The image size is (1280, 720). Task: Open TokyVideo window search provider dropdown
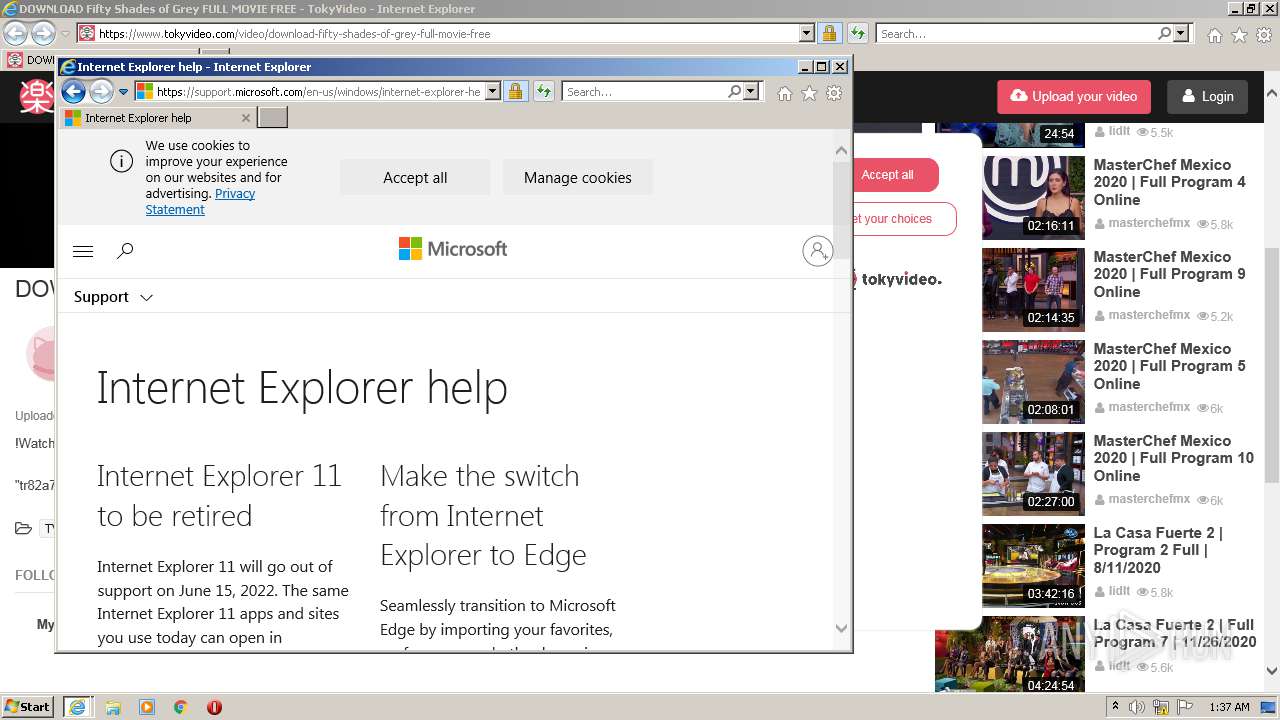(1181, 33)
